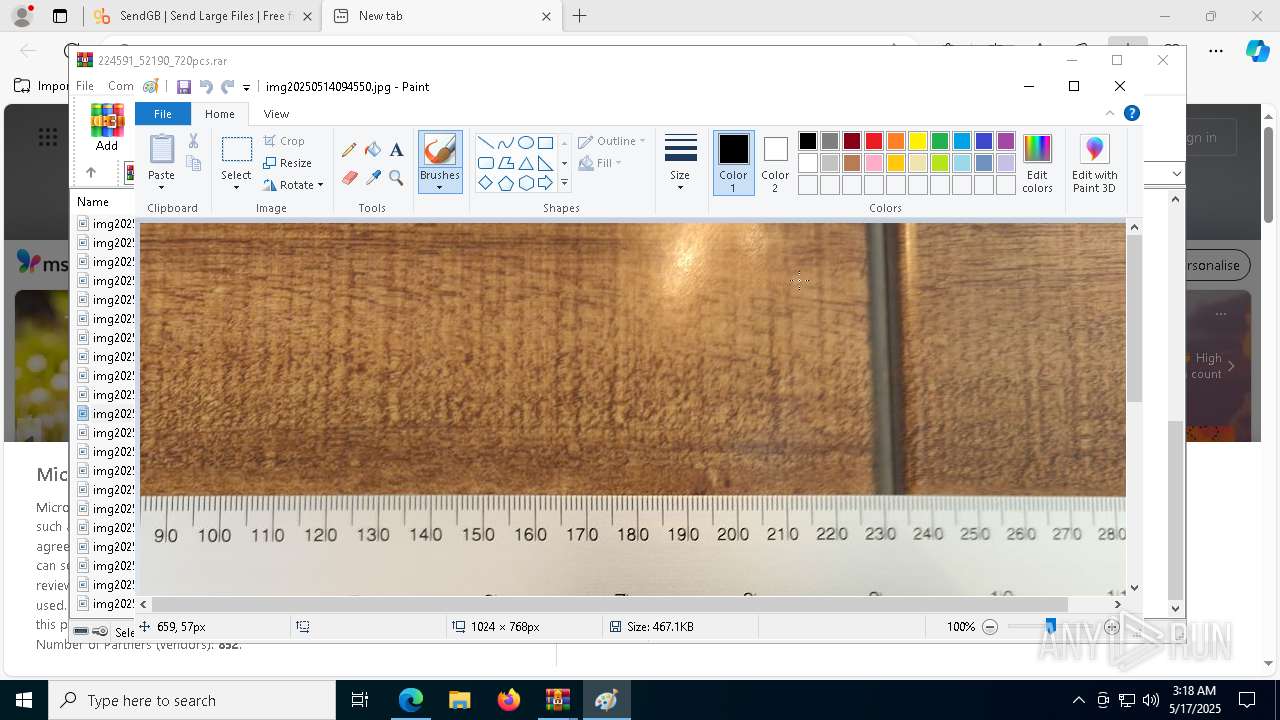Click the Brushes tool icon

(x=440, y=150)
